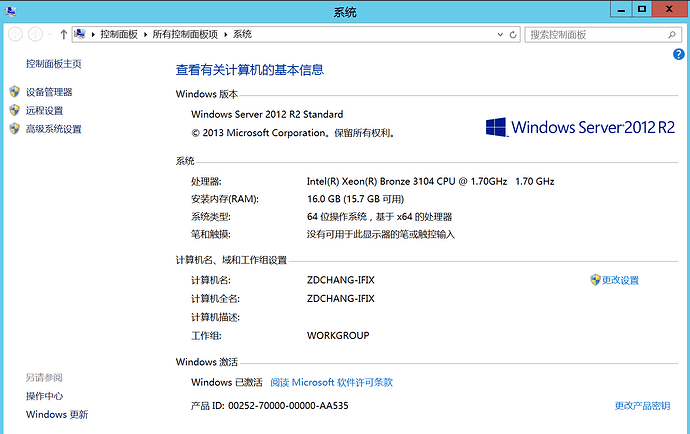Click the refresh button in address bar
The width and height of the screenshot is (690, 434).
(x=514, y=34)
